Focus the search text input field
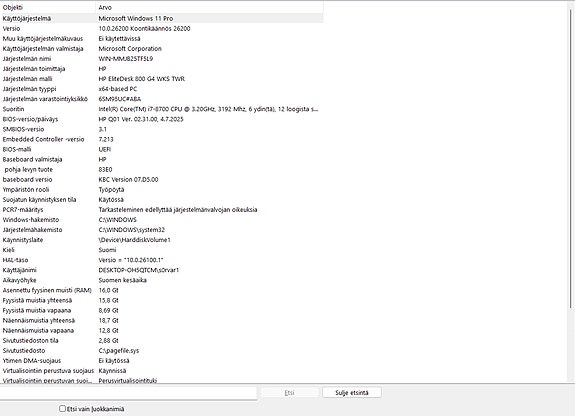 [128, 393]
